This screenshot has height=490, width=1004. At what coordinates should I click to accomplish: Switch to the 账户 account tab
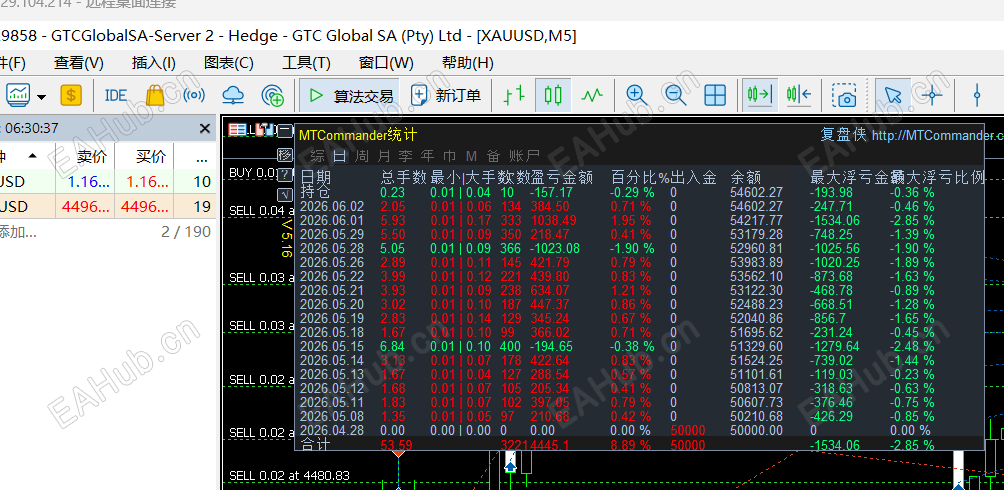click(x=524, y=156)
